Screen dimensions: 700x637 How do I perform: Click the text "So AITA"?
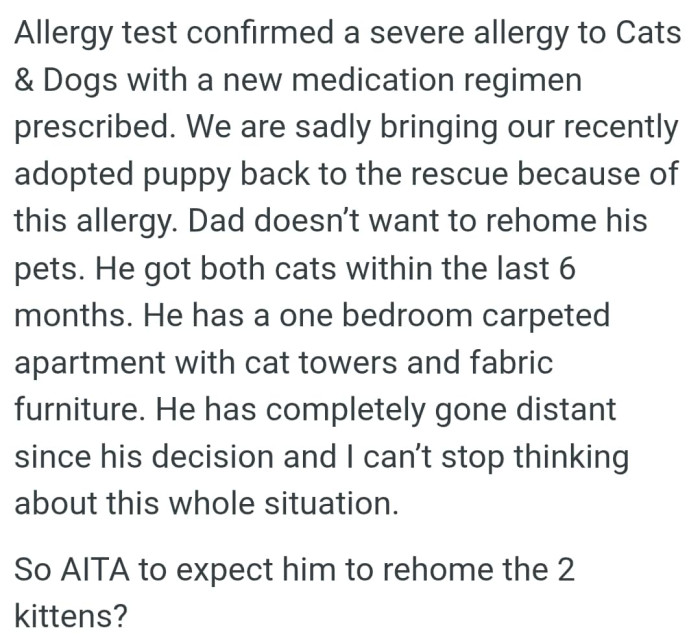click(72, 570)
